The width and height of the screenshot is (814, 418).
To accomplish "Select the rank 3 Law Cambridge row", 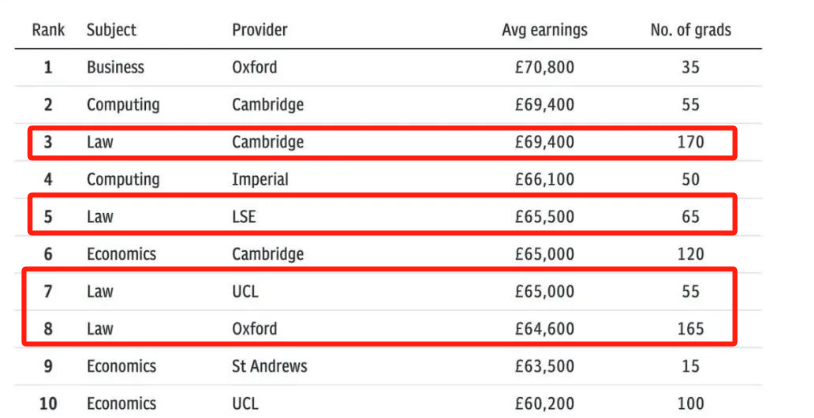I will coord(382,142).
